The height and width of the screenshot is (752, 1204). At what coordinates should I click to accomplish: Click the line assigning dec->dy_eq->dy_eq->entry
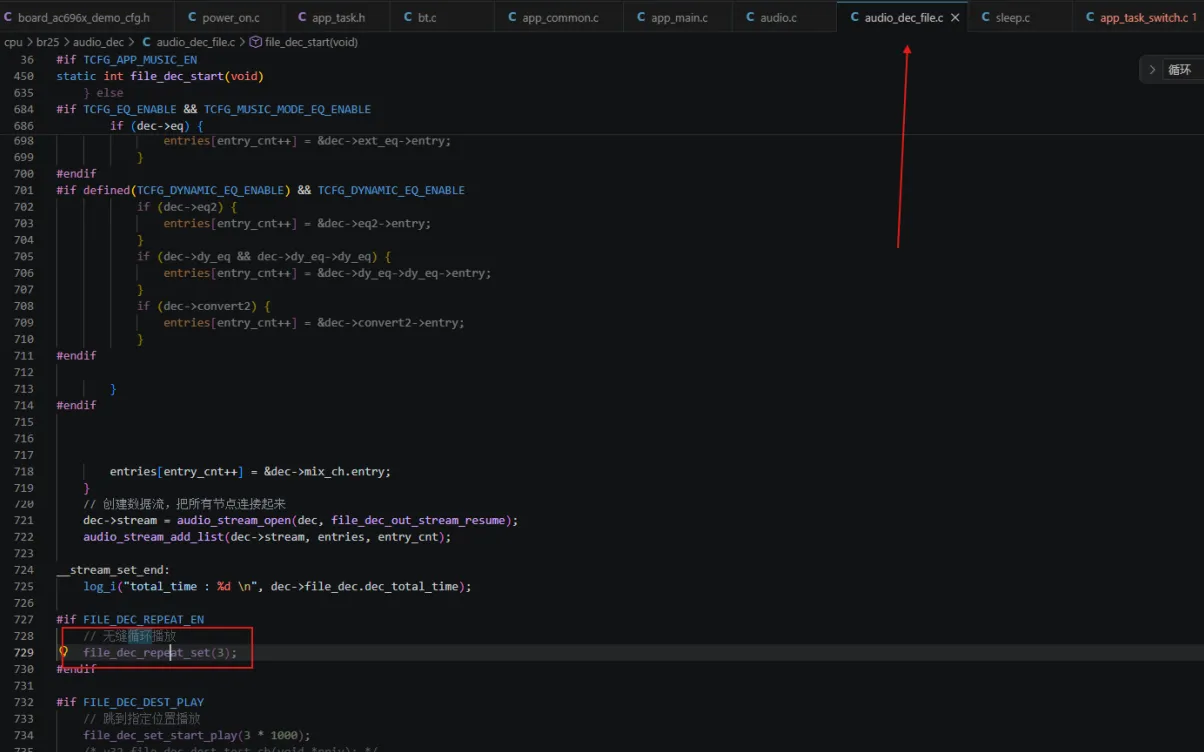click(327, 273)
